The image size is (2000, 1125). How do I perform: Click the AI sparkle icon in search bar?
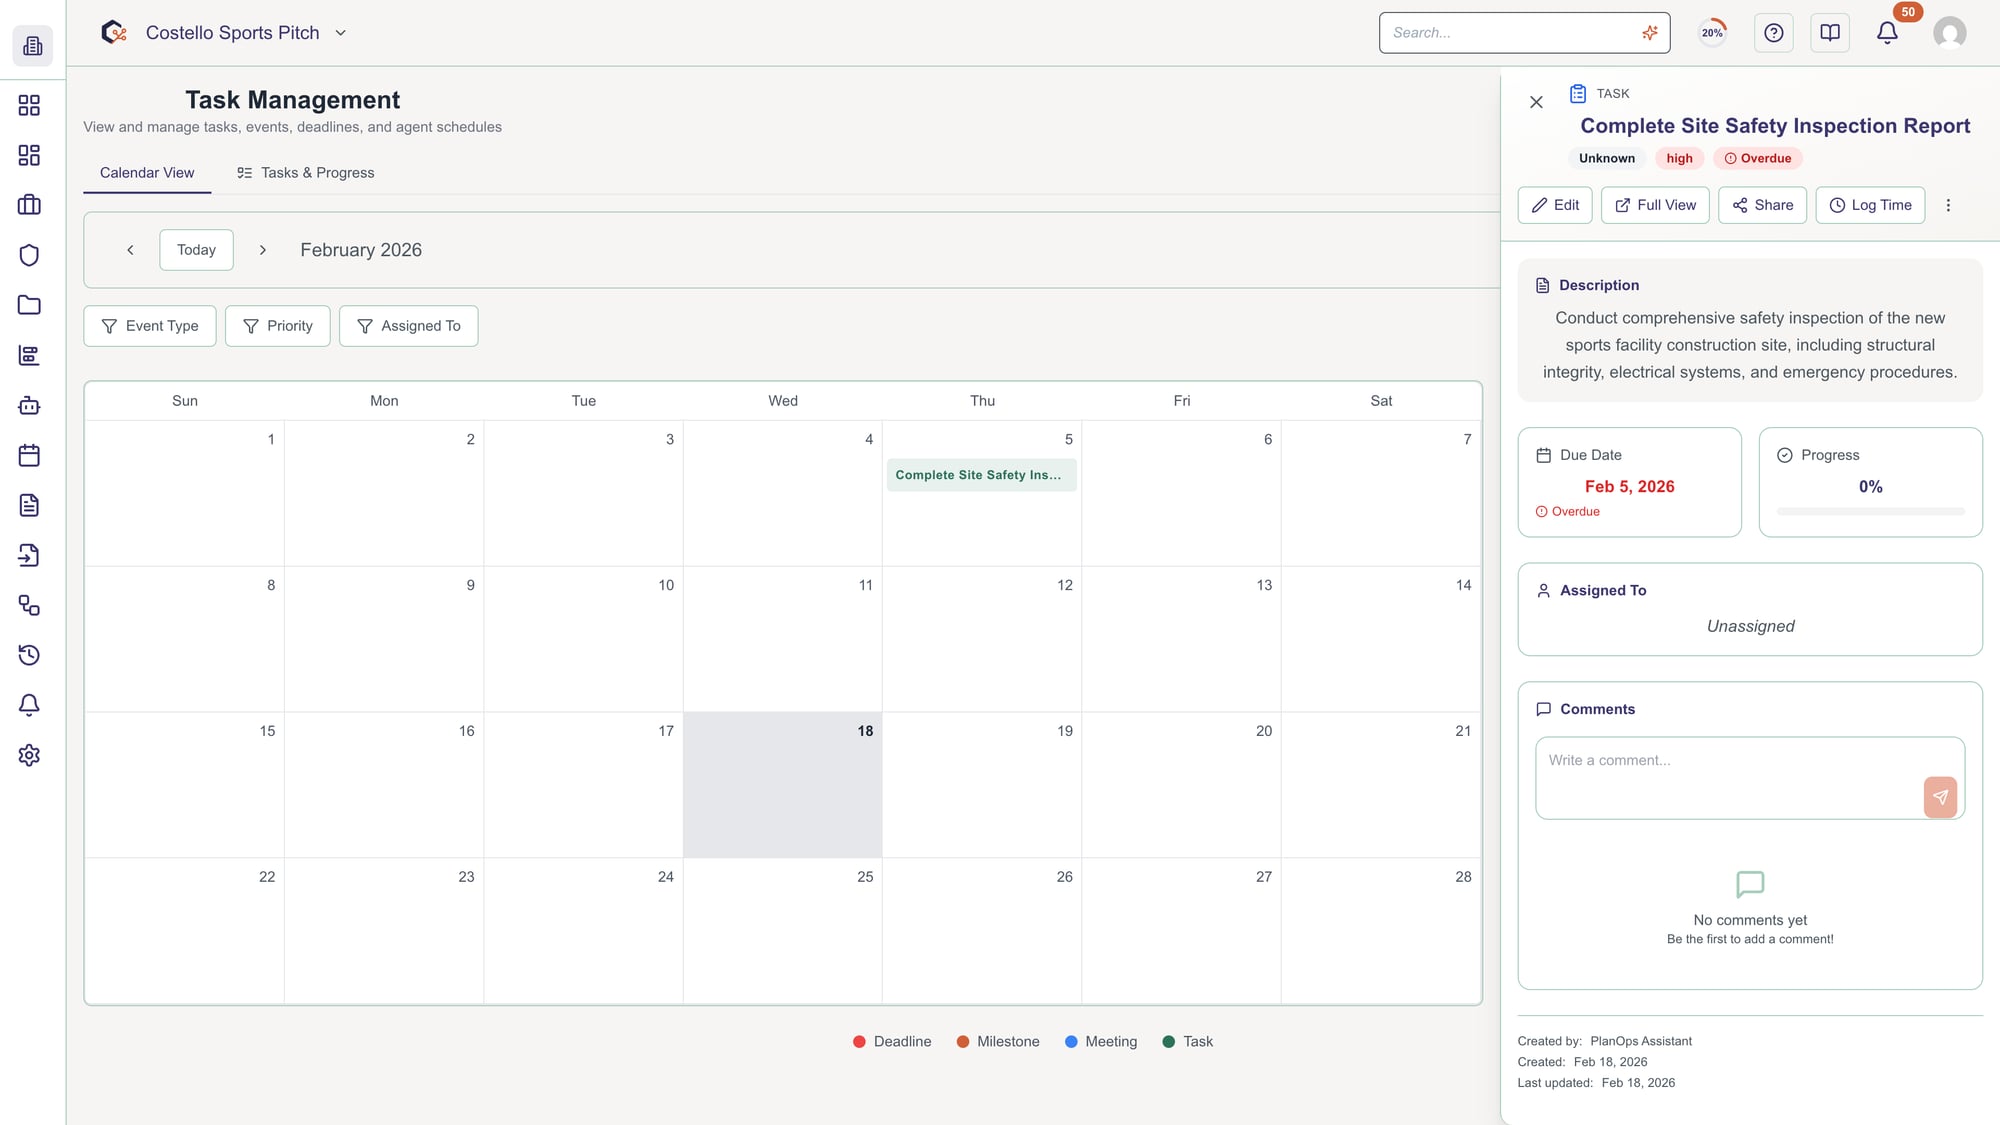(1649, 32)
